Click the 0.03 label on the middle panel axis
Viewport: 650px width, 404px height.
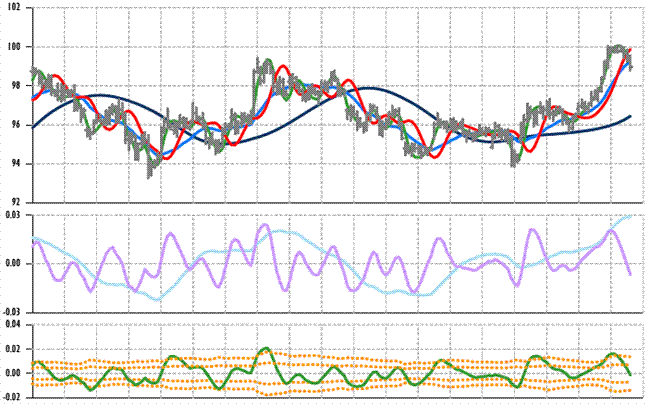[x=11, y=215]
